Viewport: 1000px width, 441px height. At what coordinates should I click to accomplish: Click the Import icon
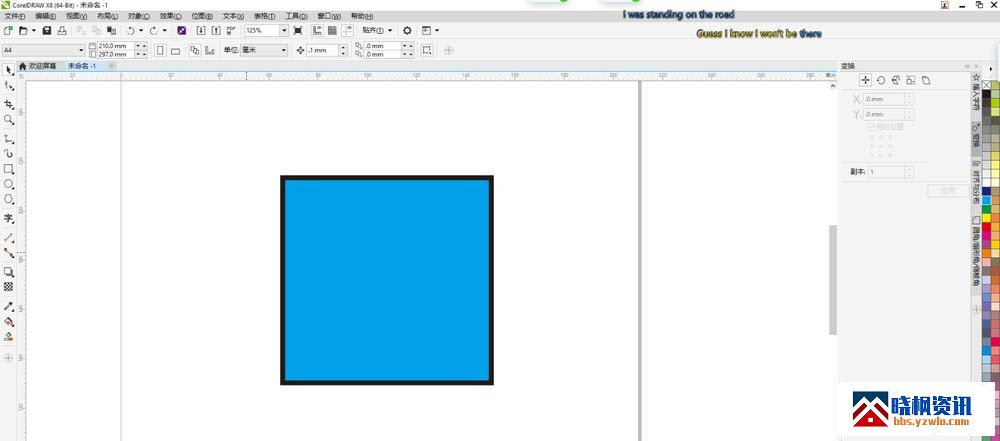pos(201,30)
